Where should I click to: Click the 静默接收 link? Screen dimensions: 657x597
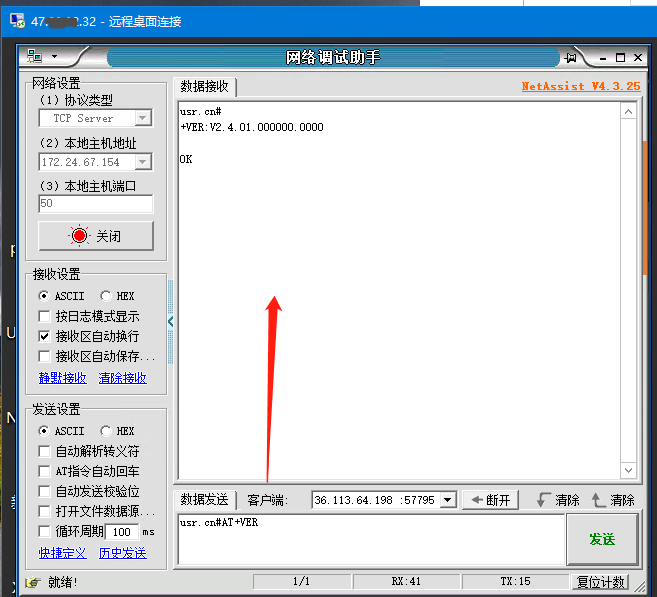[62, 378]
